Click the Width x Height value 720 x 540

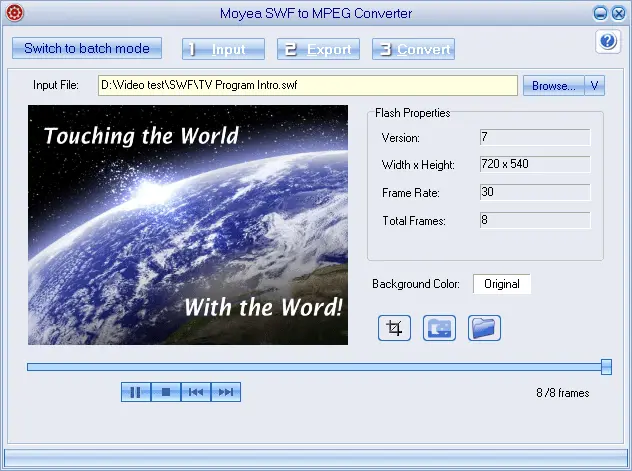(535, 164)
